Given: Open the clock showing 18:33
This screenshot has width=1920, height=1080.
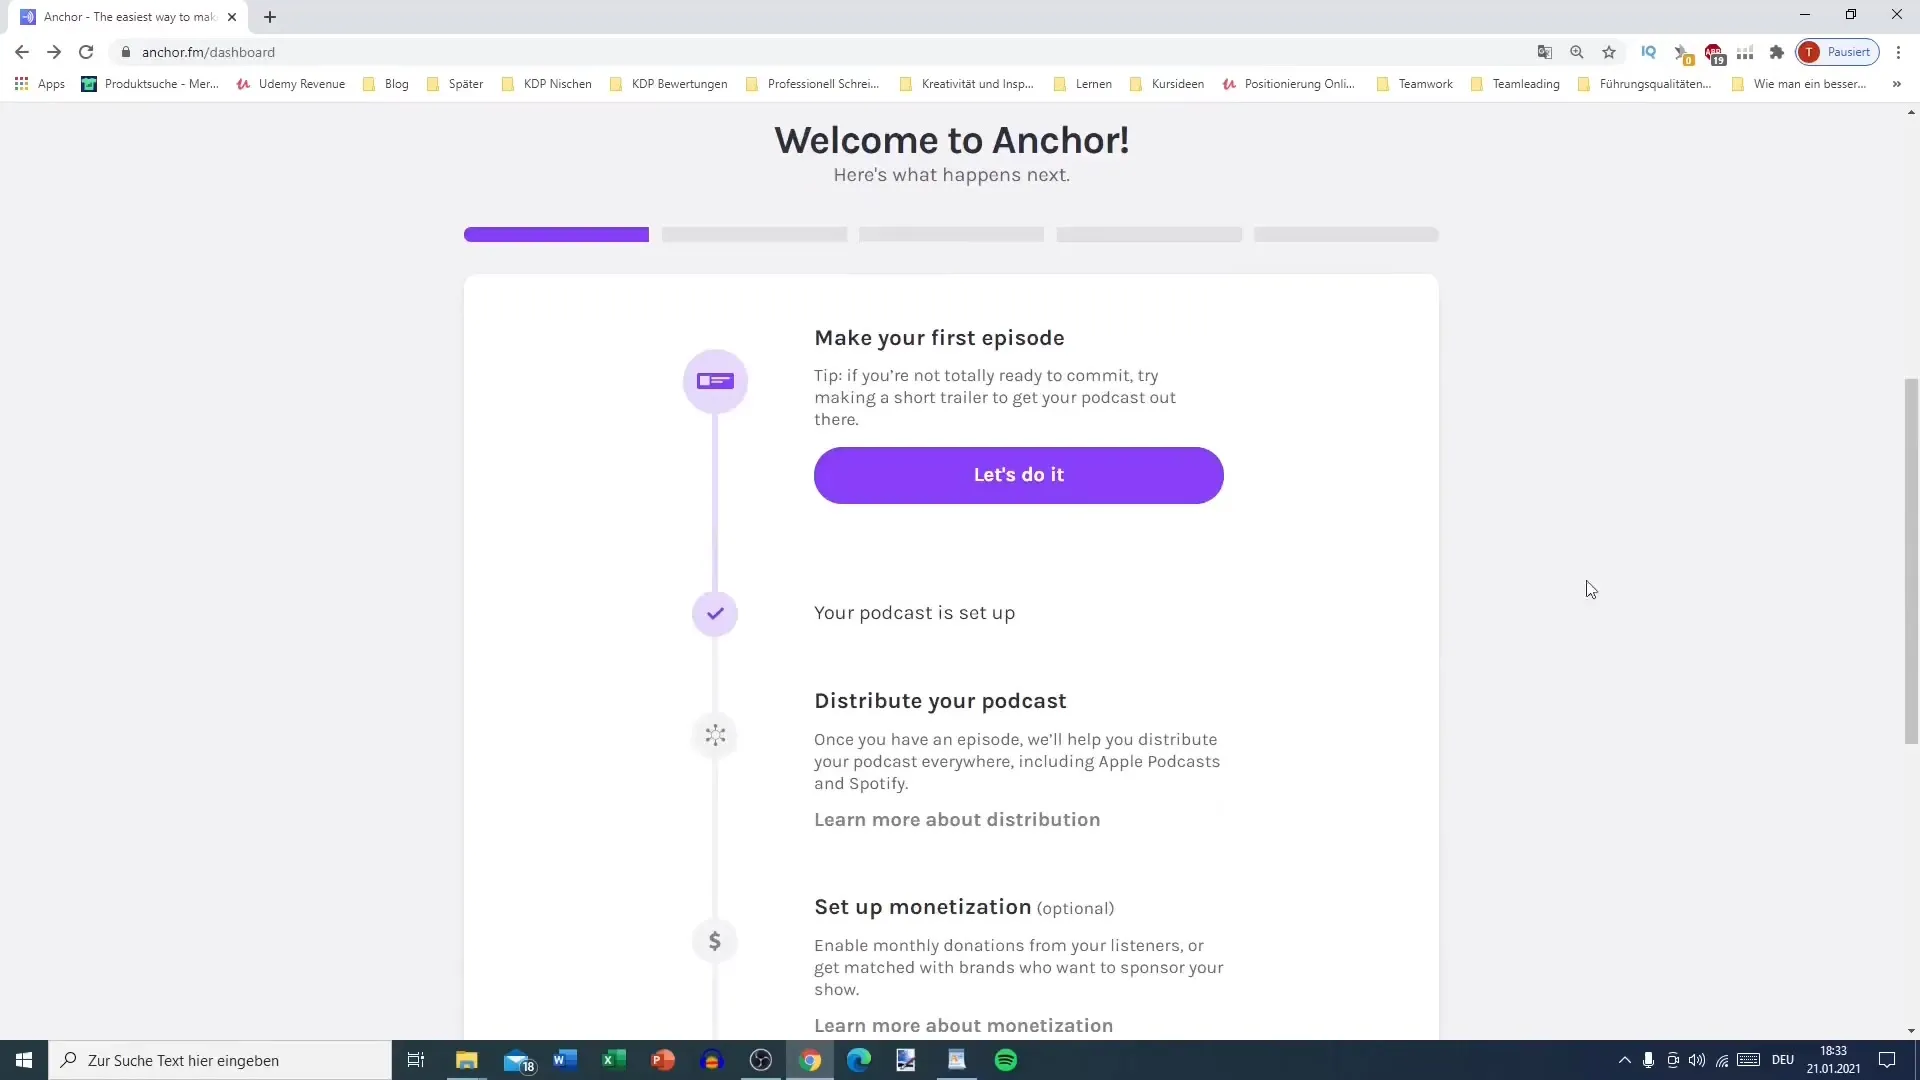Looking at the screenshot, I should (x=1833, y=1060).
